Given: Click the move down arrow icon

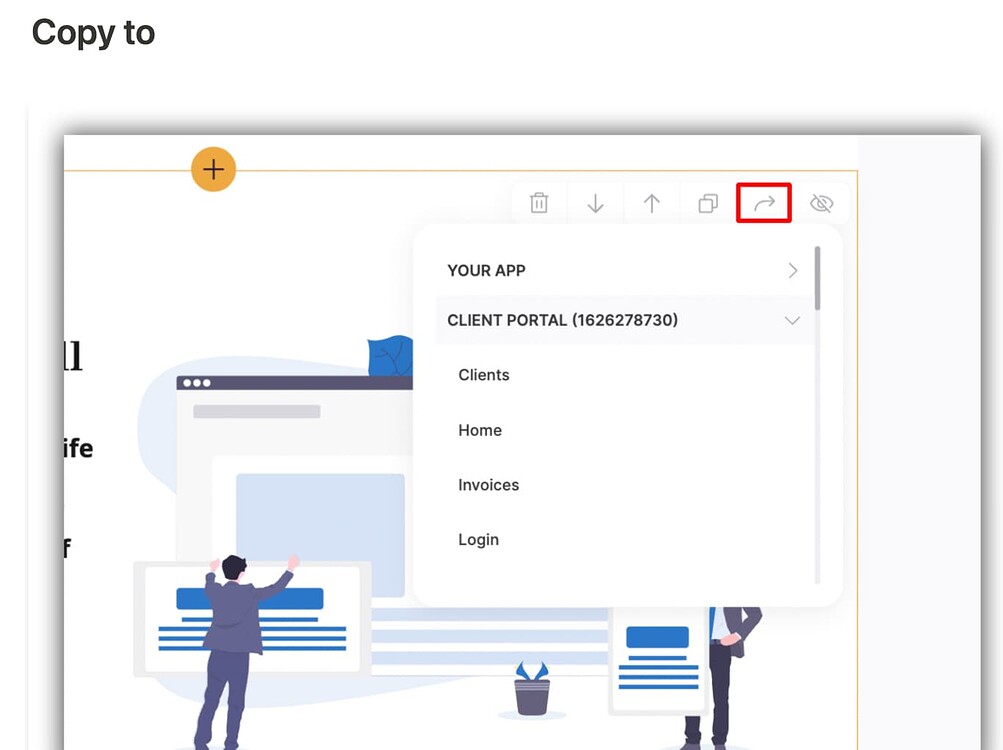Looking at the screenshot, I should (x=595, y=203).
